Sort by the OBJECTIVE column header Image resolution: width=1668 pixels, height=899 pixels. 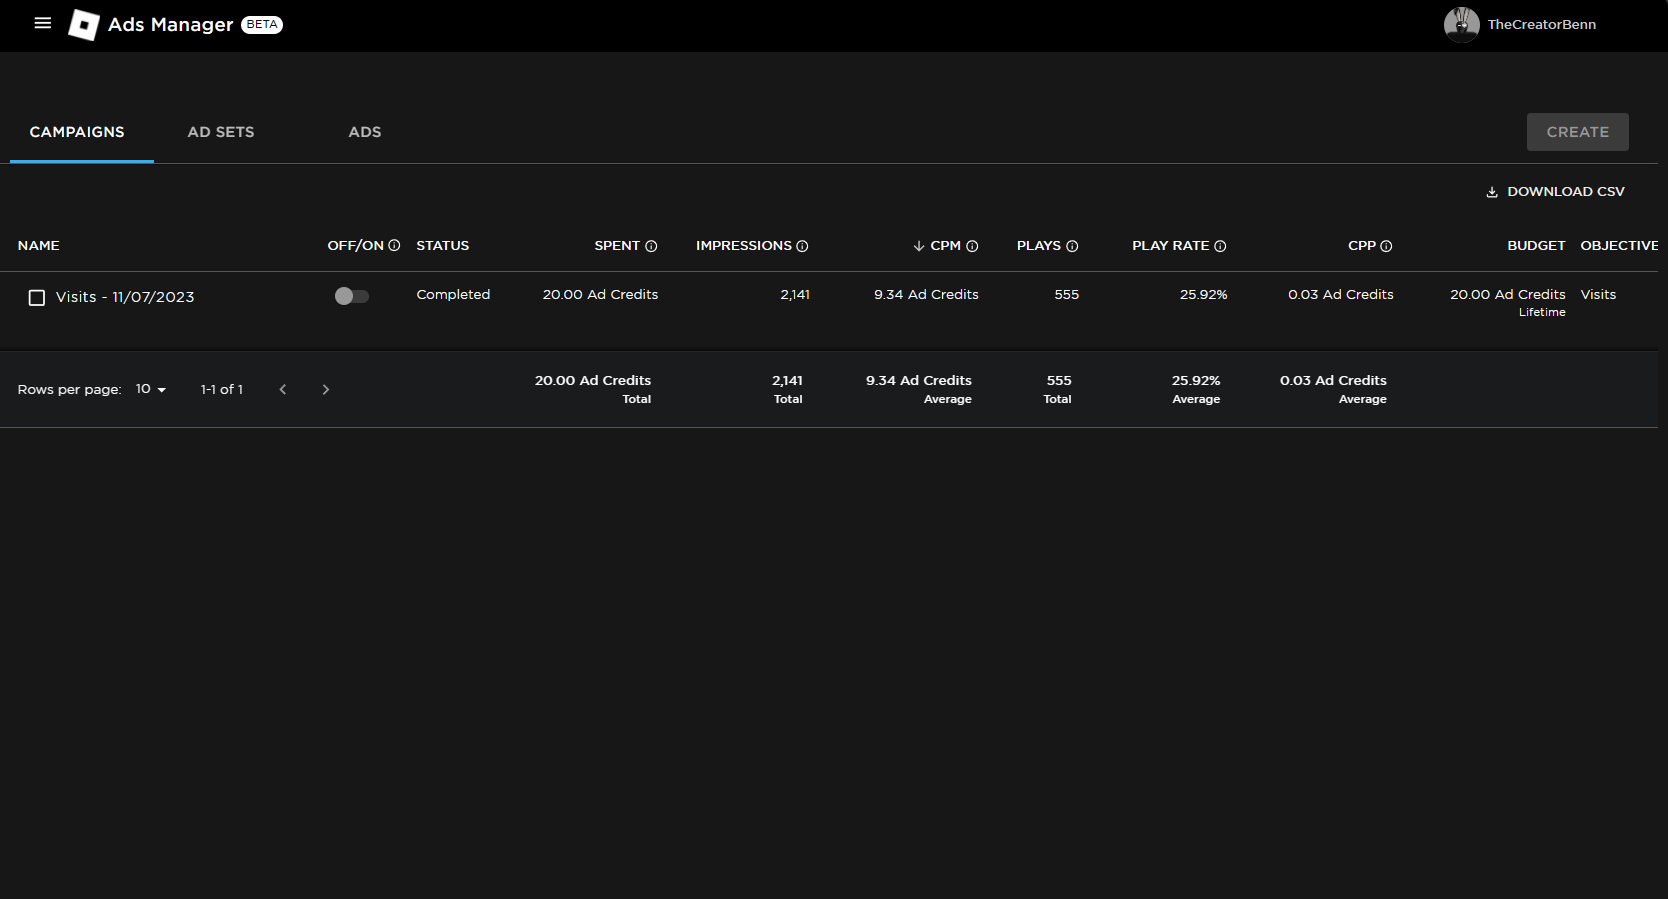pos(1618,246)
